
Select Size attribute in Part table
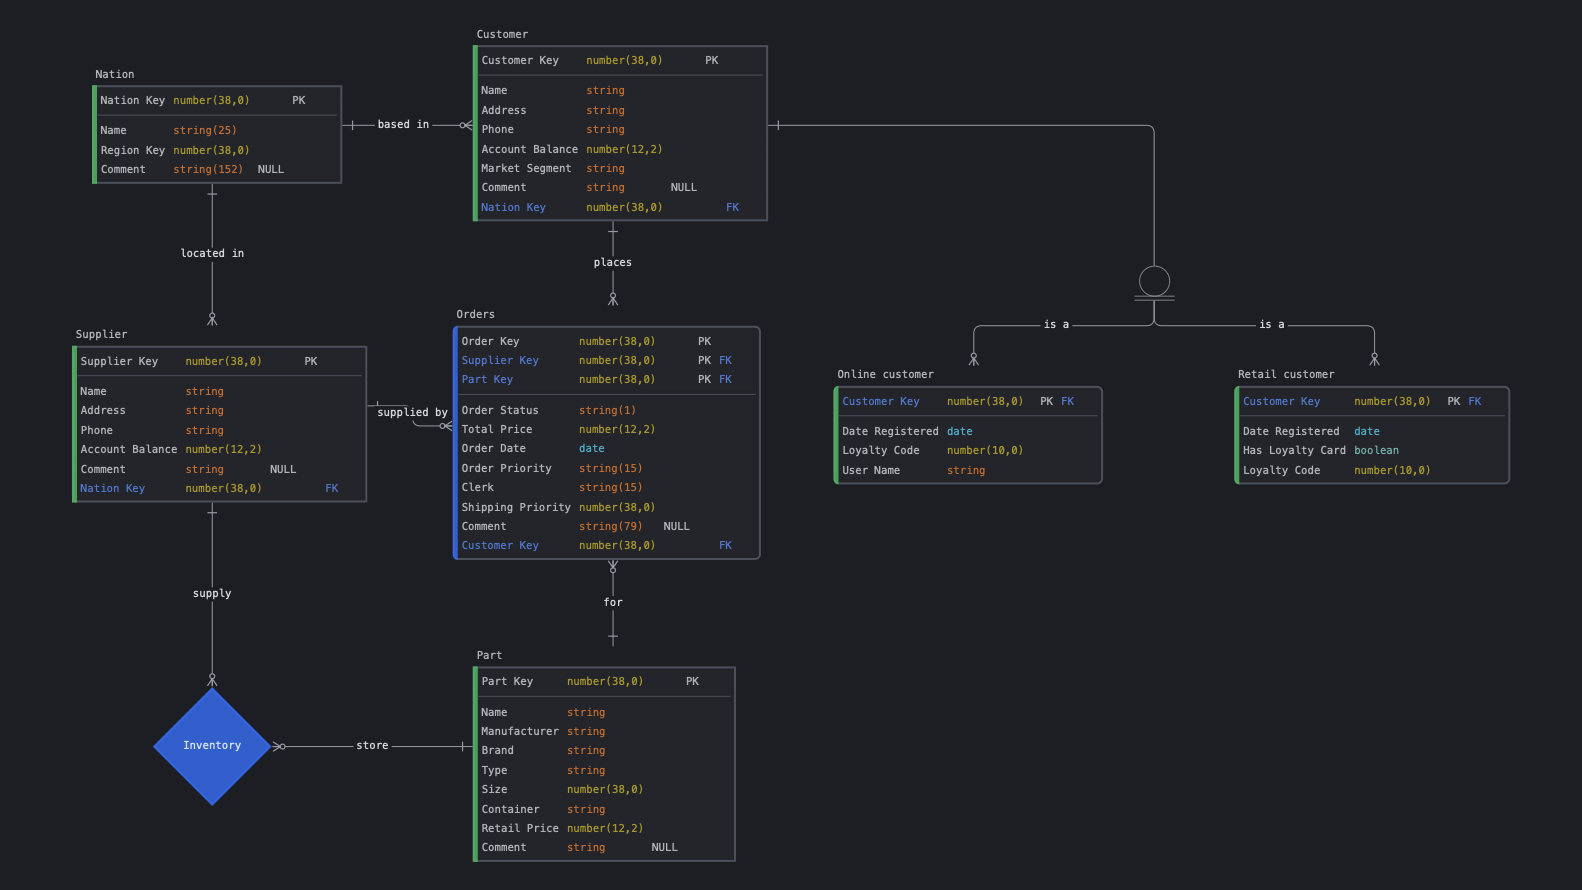point(605,790)
